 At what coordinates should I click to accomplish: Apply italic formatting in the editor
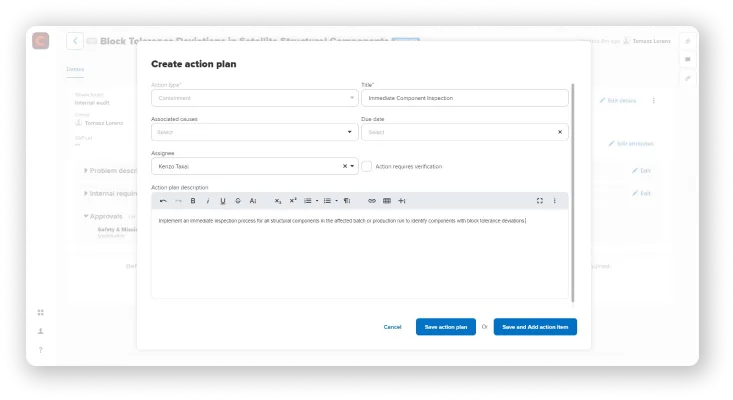pos(208,201)
